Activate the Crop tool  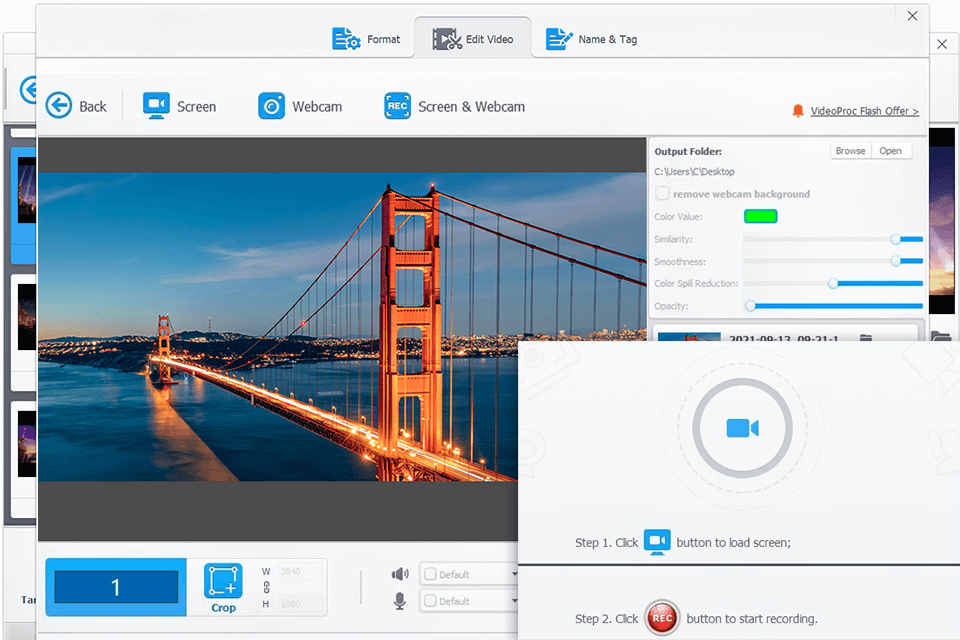223,588
